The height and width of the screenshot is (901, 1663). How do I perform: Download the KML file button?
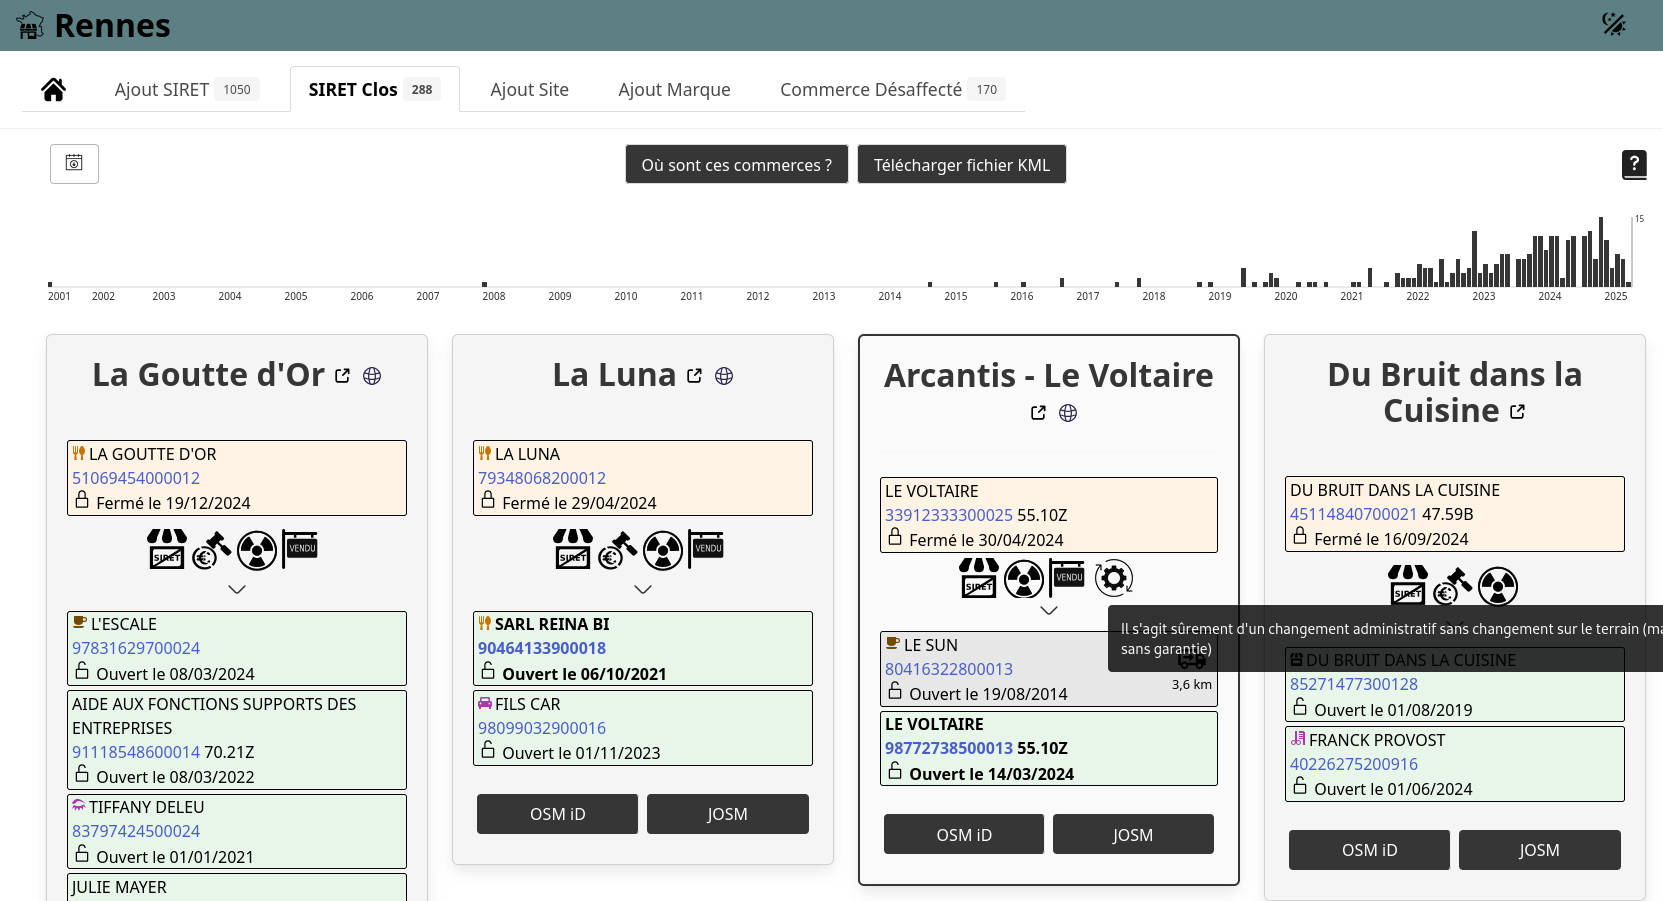[x=962, y=165]
